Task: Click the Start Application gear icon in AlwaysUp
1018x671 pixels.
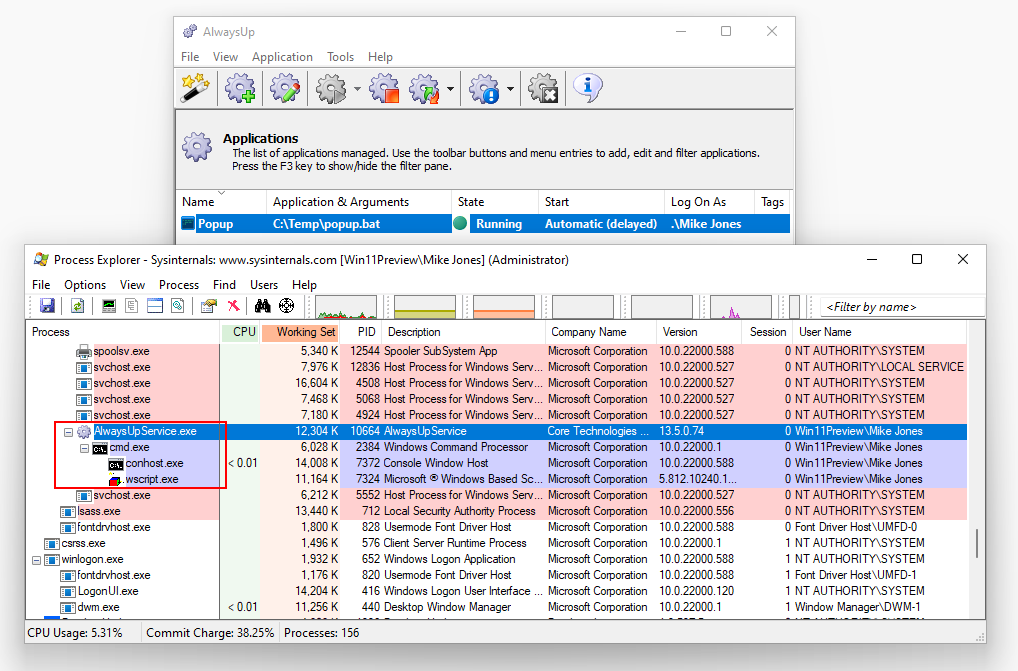Action: pos(331,88)
